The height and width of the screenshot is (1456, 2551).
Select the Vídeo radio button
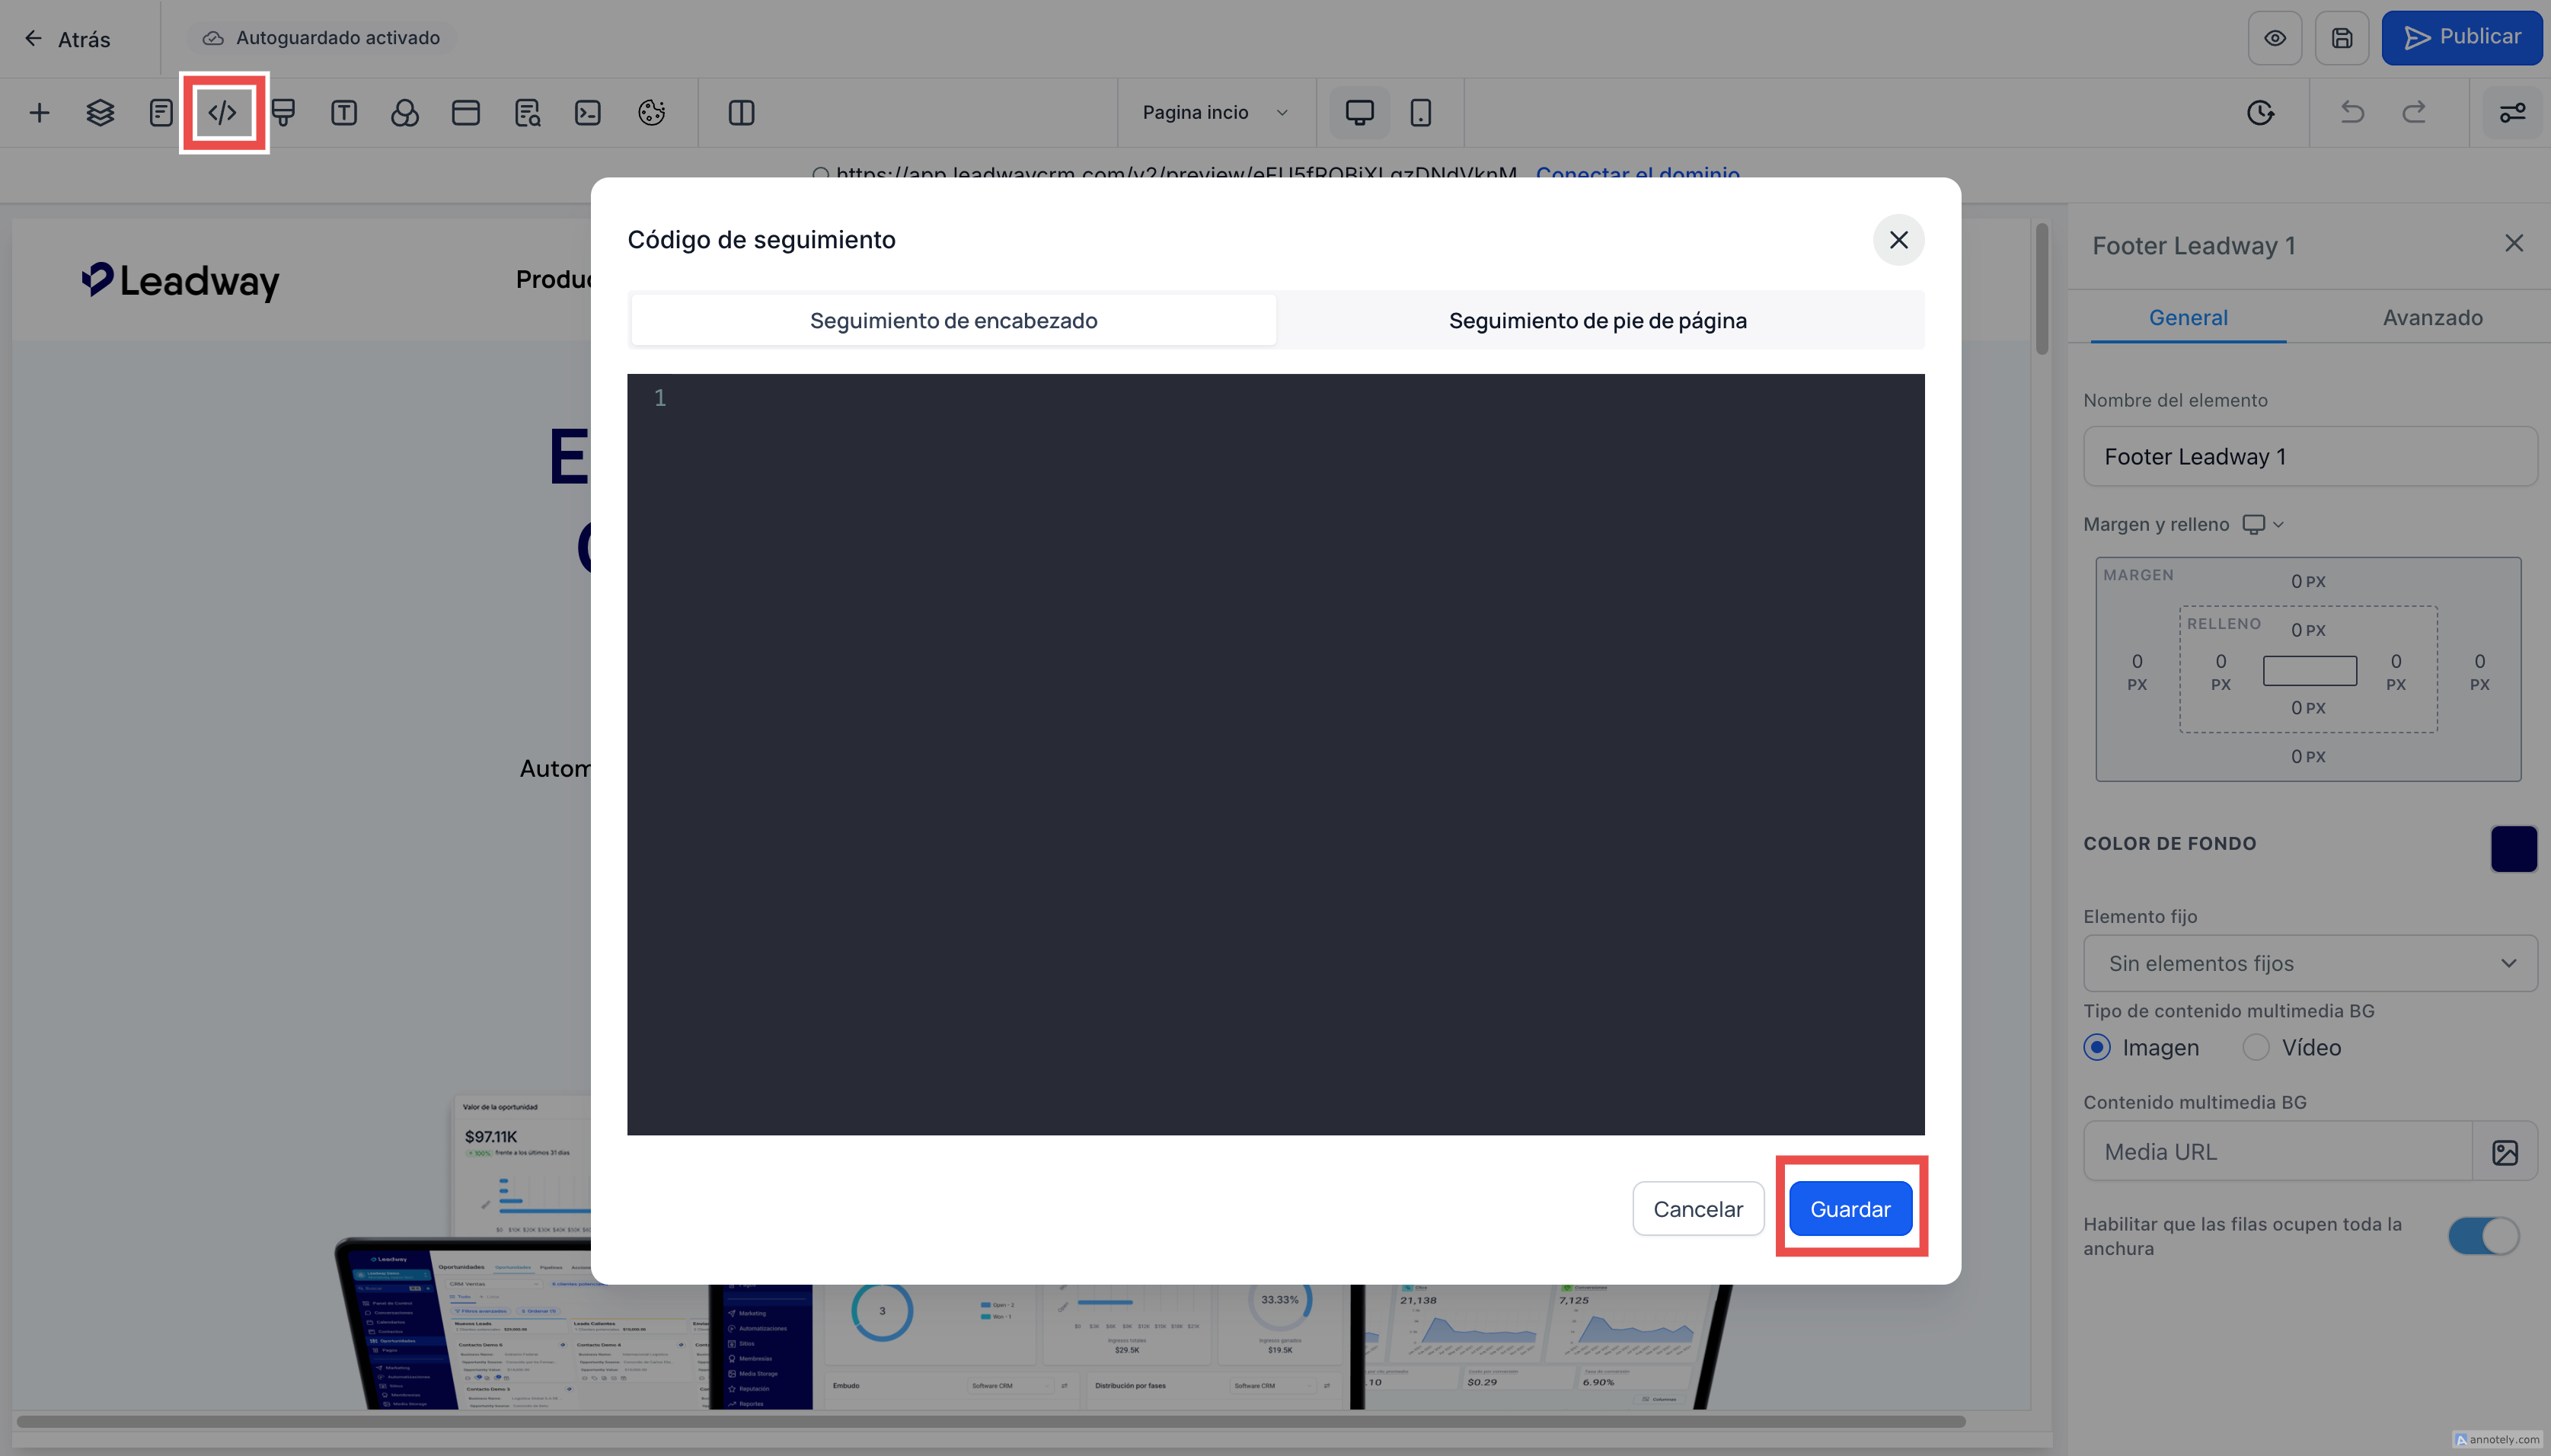[2256, 1047]
